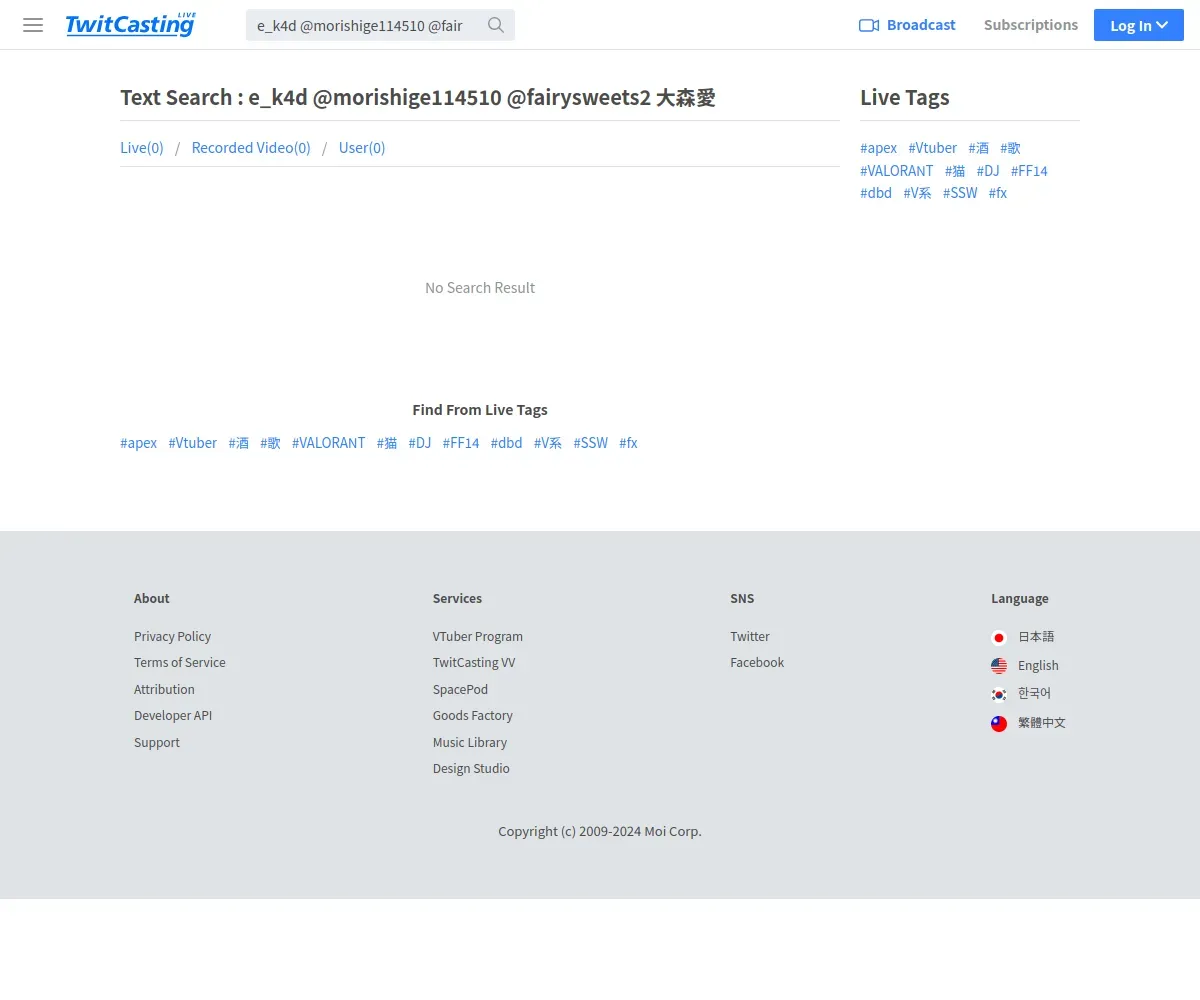Image resolution: width=1200 pixels, height=1000 pixels.
Task: Open #VALORANT under Find From Live Tags
Action: point(329,443)
